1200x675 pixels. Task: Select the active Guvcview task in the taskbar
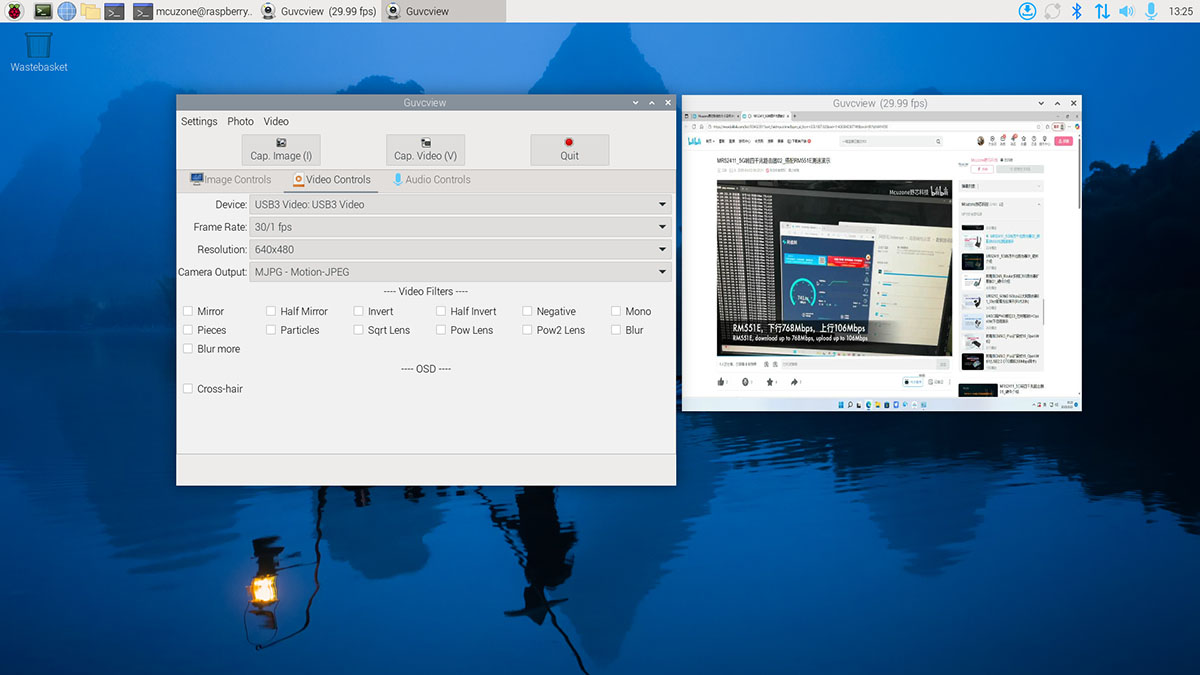pyautogui.click(x=443, y=11)
